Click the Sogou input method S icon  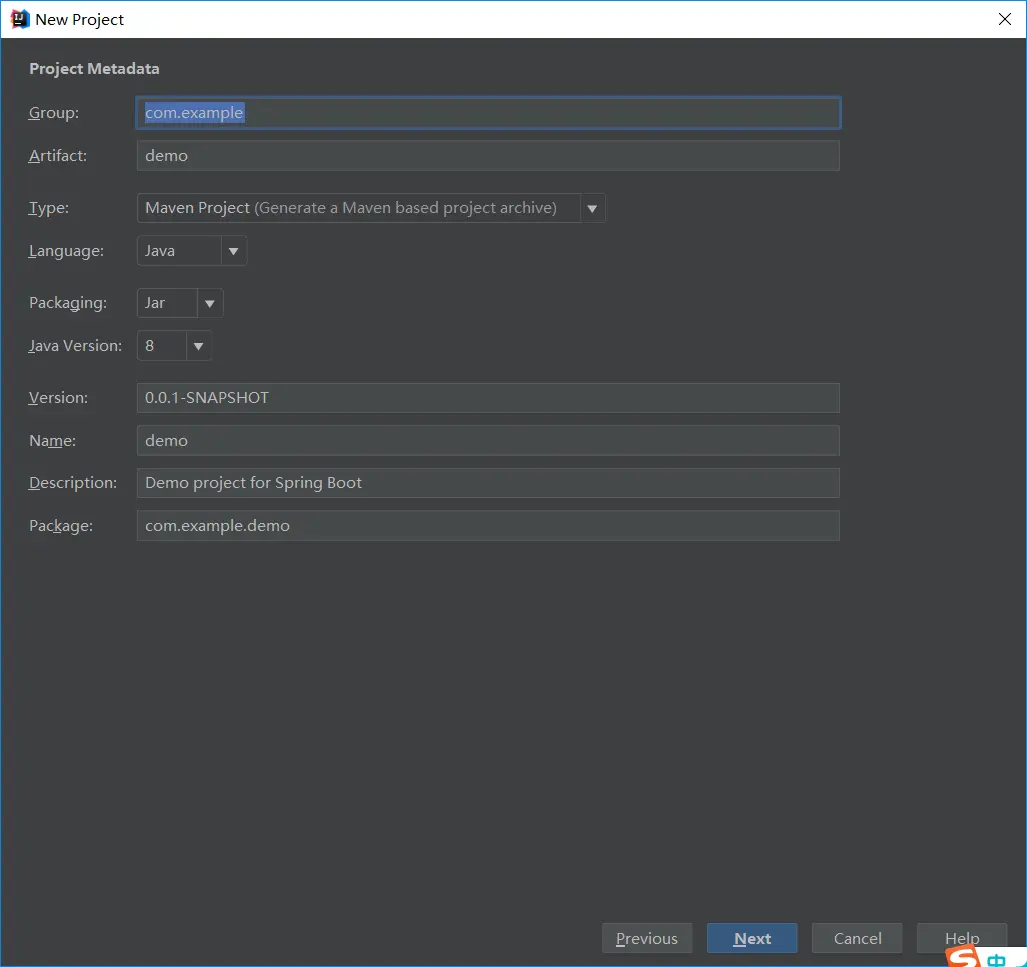pyautogui.click(x=963, y=957)
